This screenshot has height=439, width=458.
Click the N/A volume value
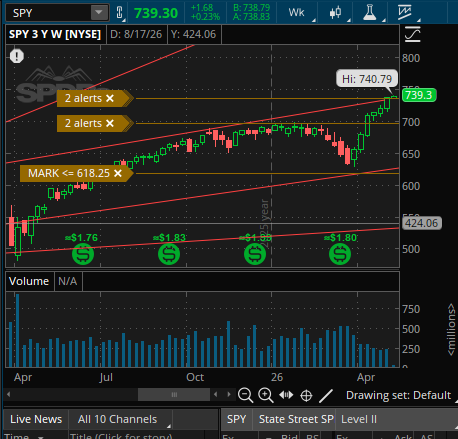tap(68, 281)
